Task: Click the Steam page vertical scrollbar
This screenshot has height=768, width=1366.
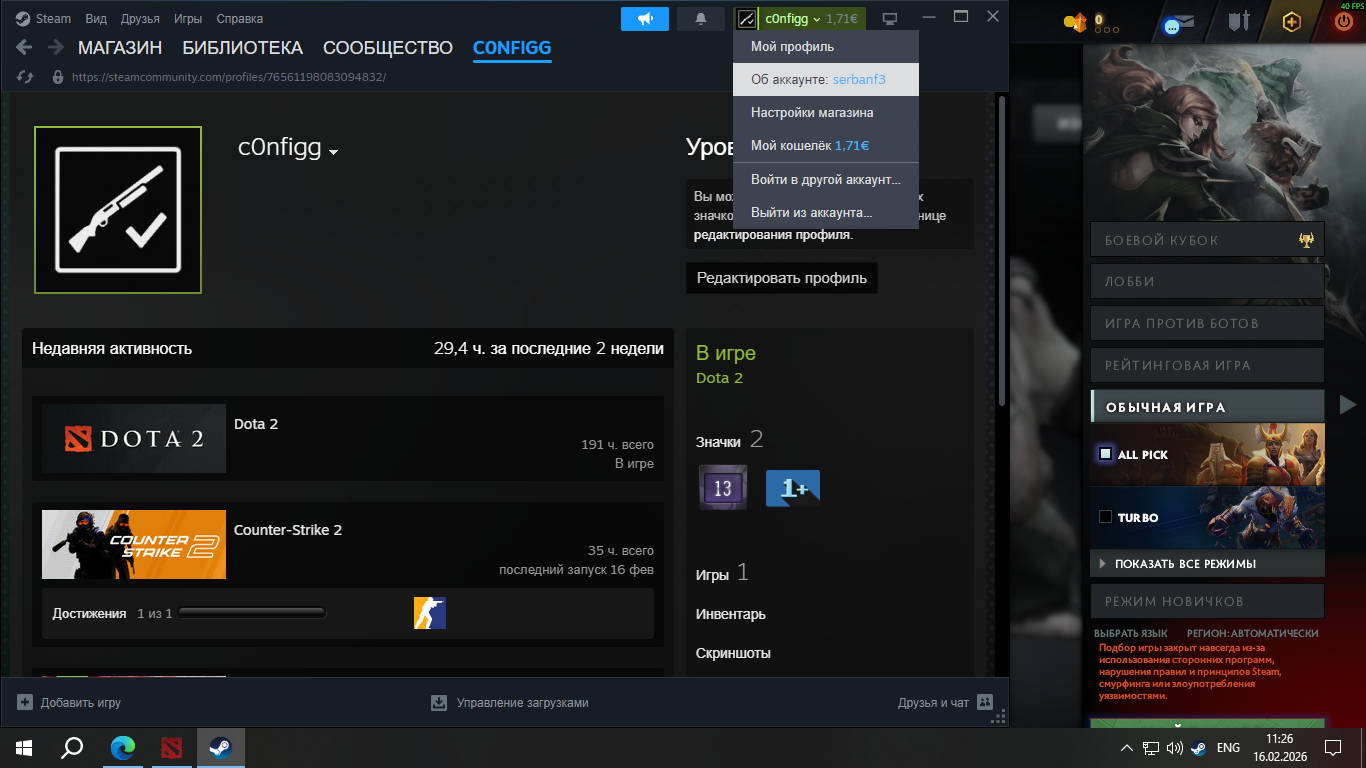Action: point(1002,250)
